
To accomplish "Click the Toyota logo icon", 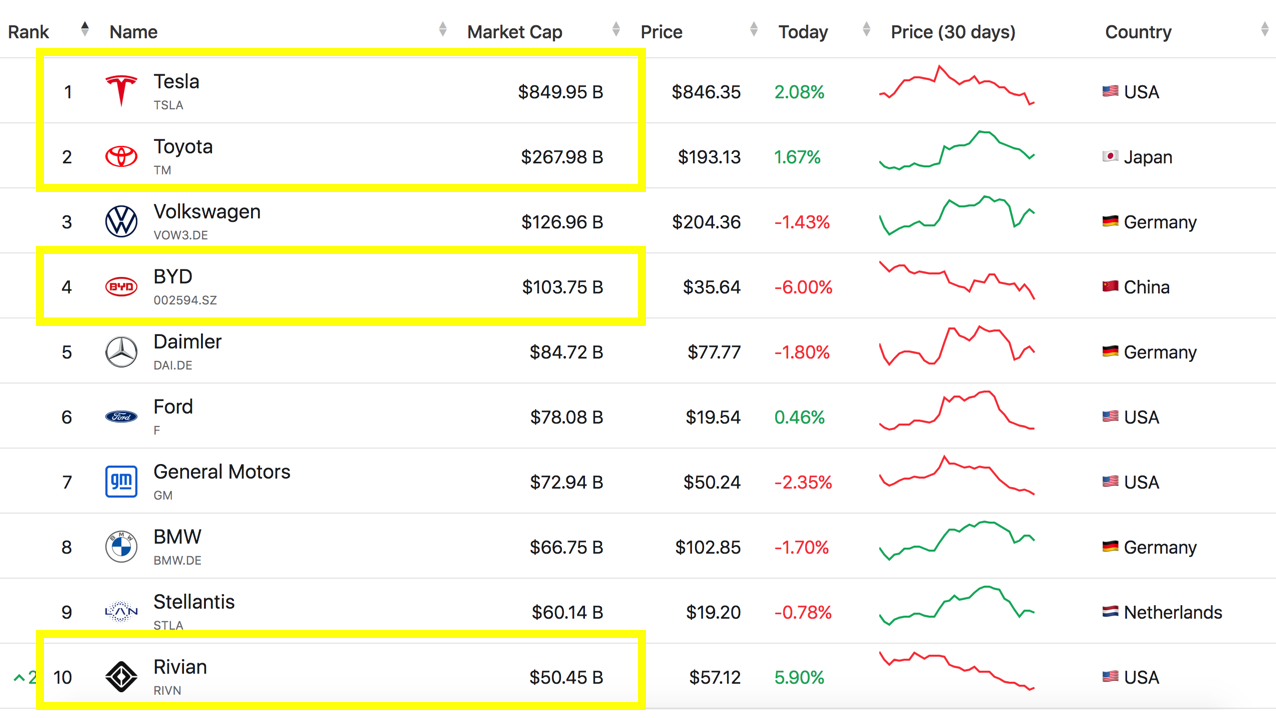I will [121, 156].
